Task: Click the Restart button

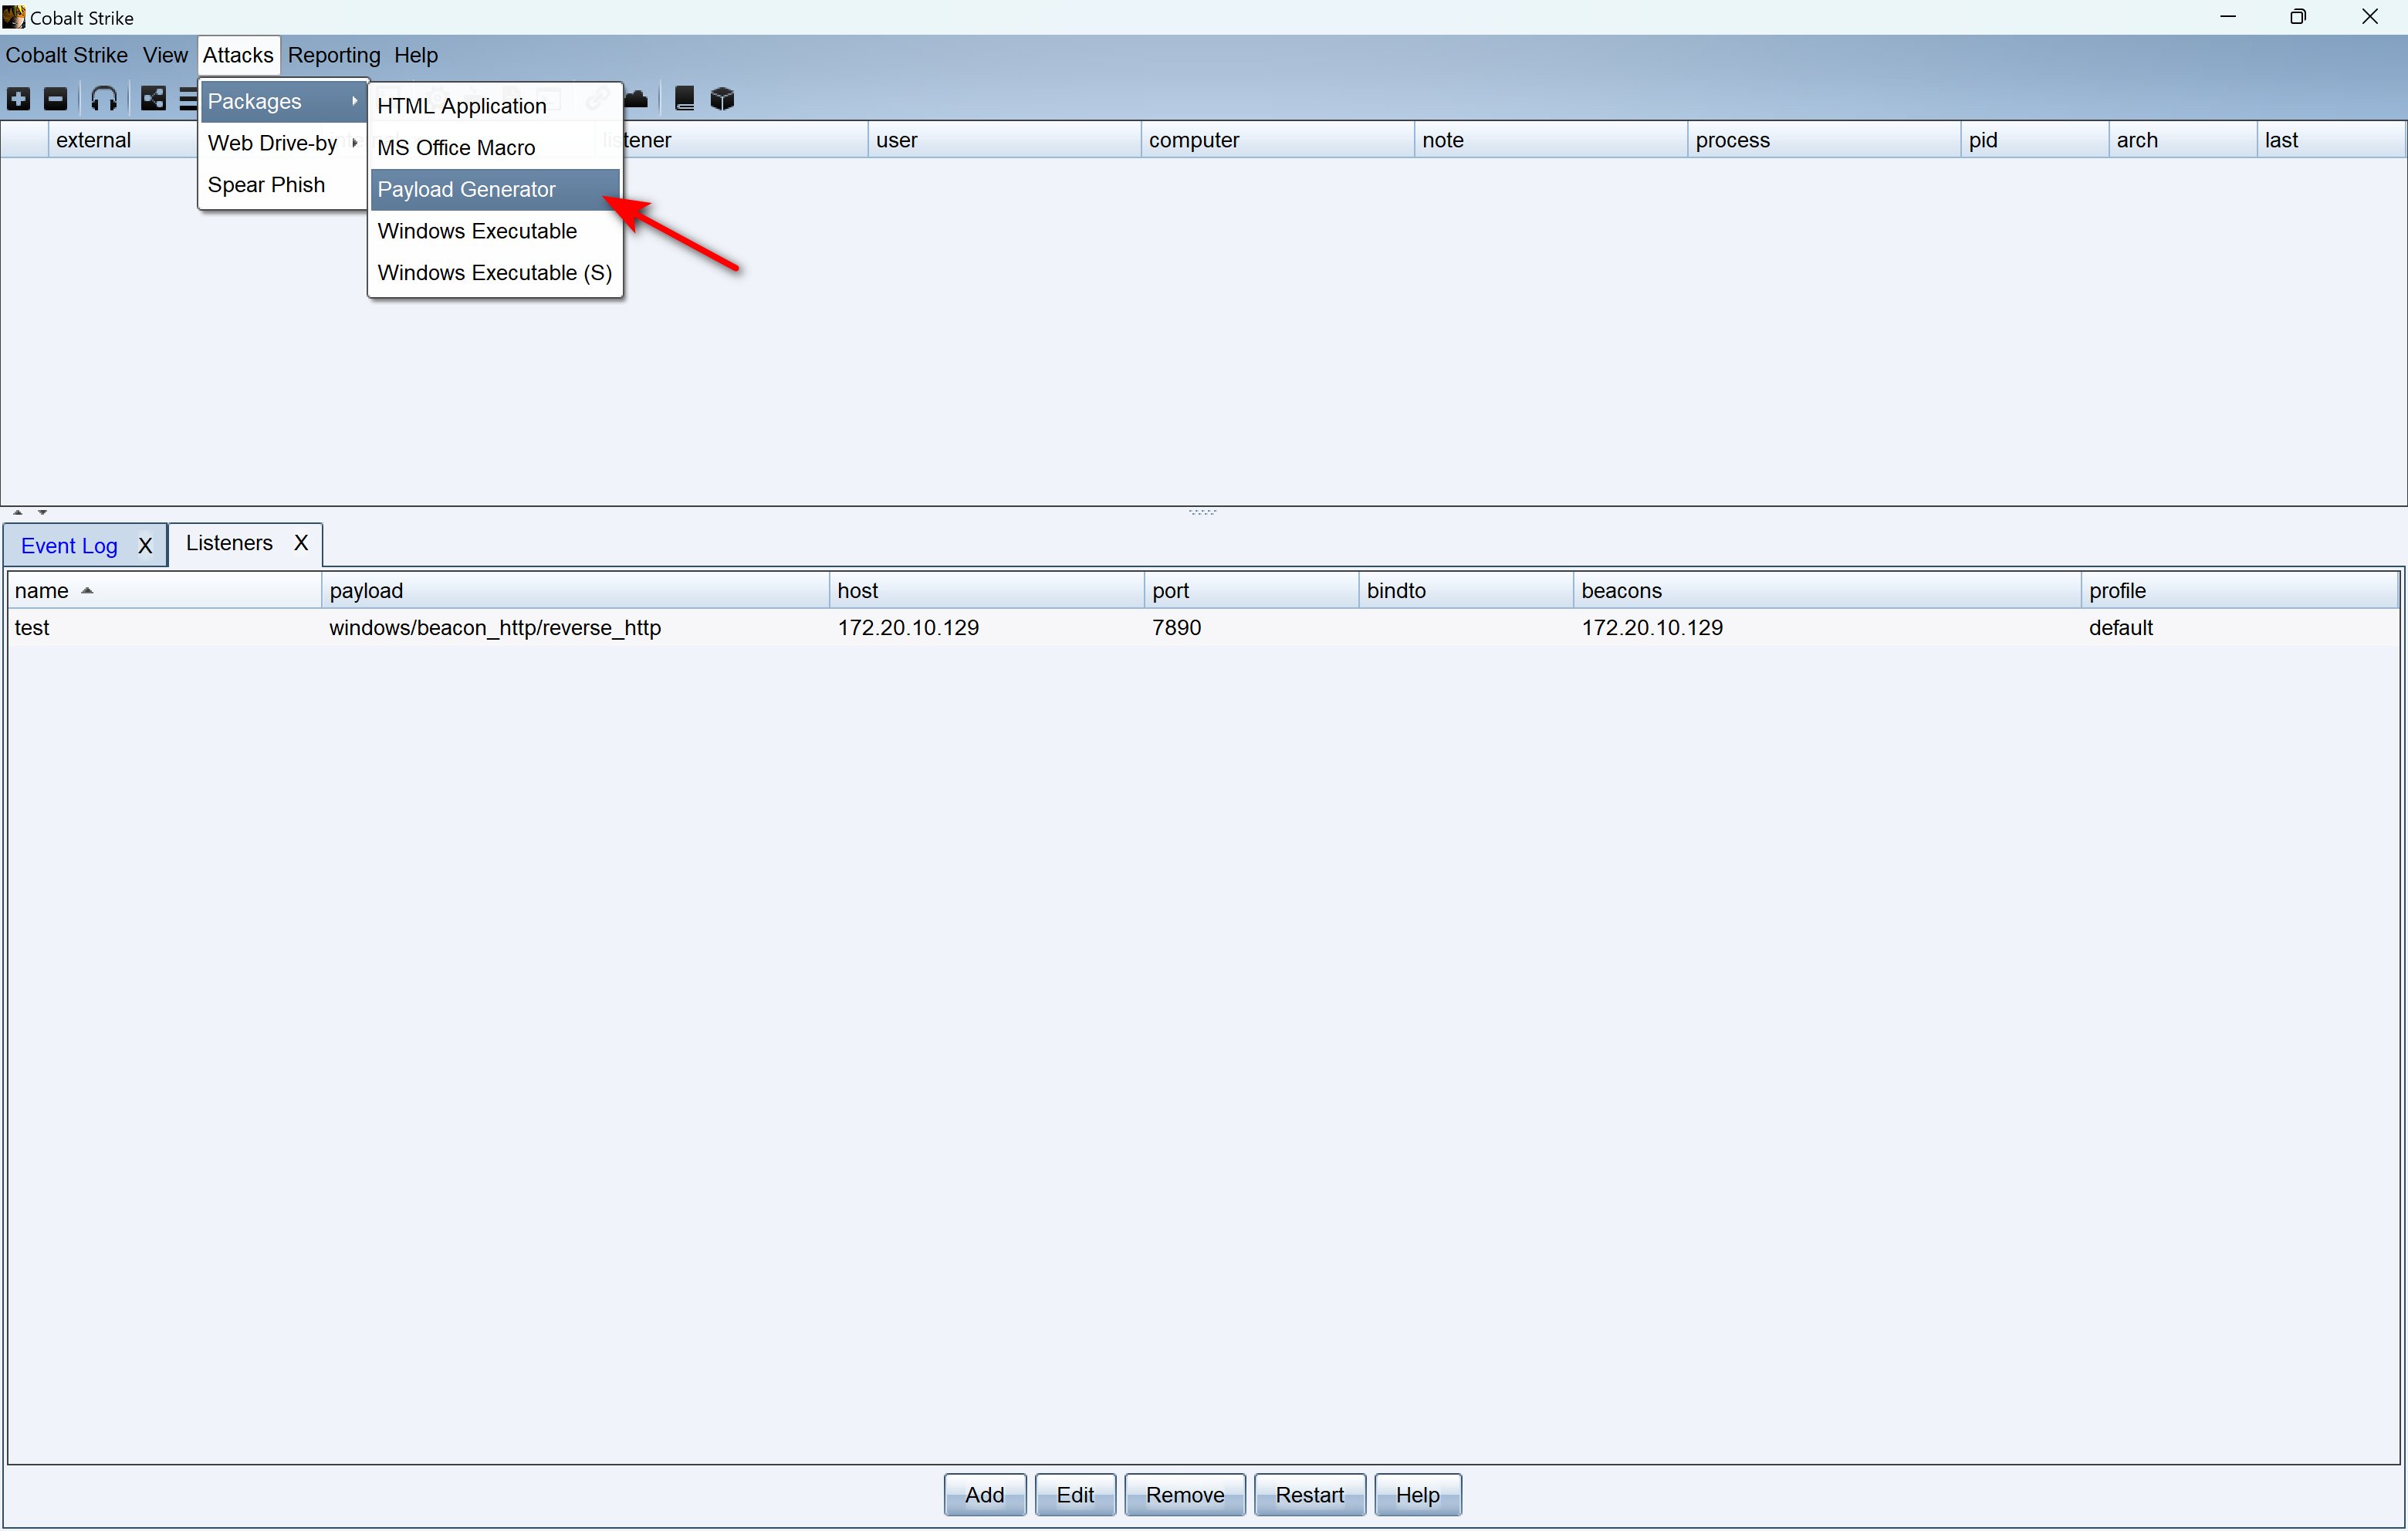Action: pos(1308,1495)
